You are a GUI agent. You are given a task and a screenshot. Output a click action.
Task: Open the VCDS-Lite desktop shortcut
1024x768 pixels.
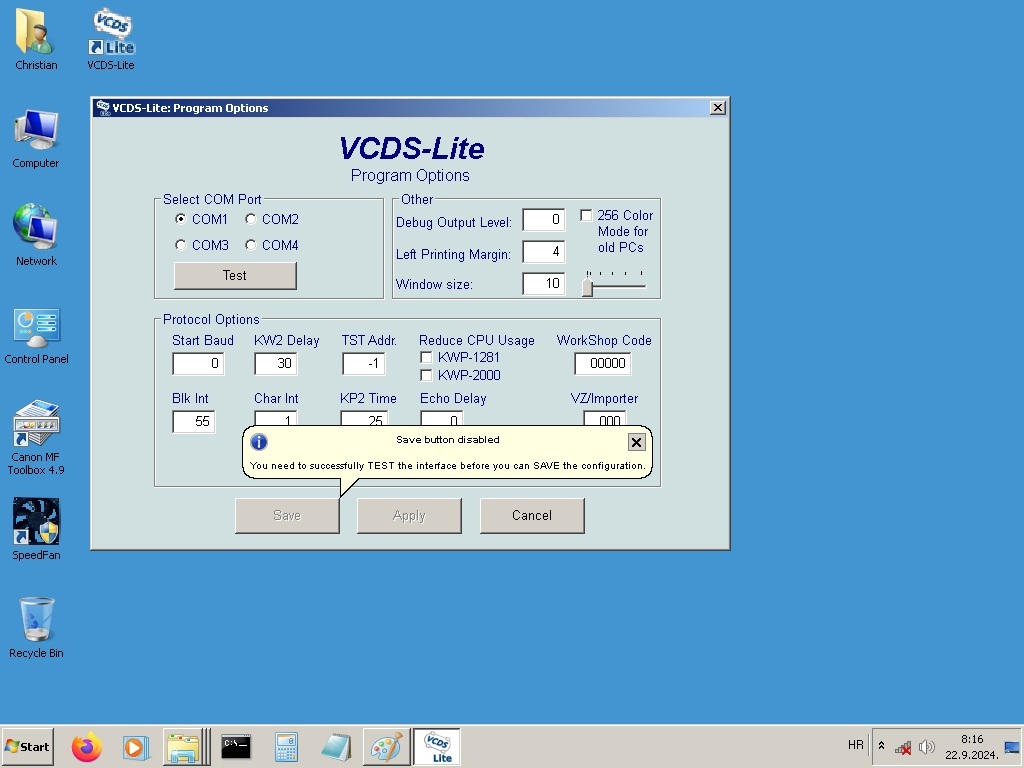[111, 39]
